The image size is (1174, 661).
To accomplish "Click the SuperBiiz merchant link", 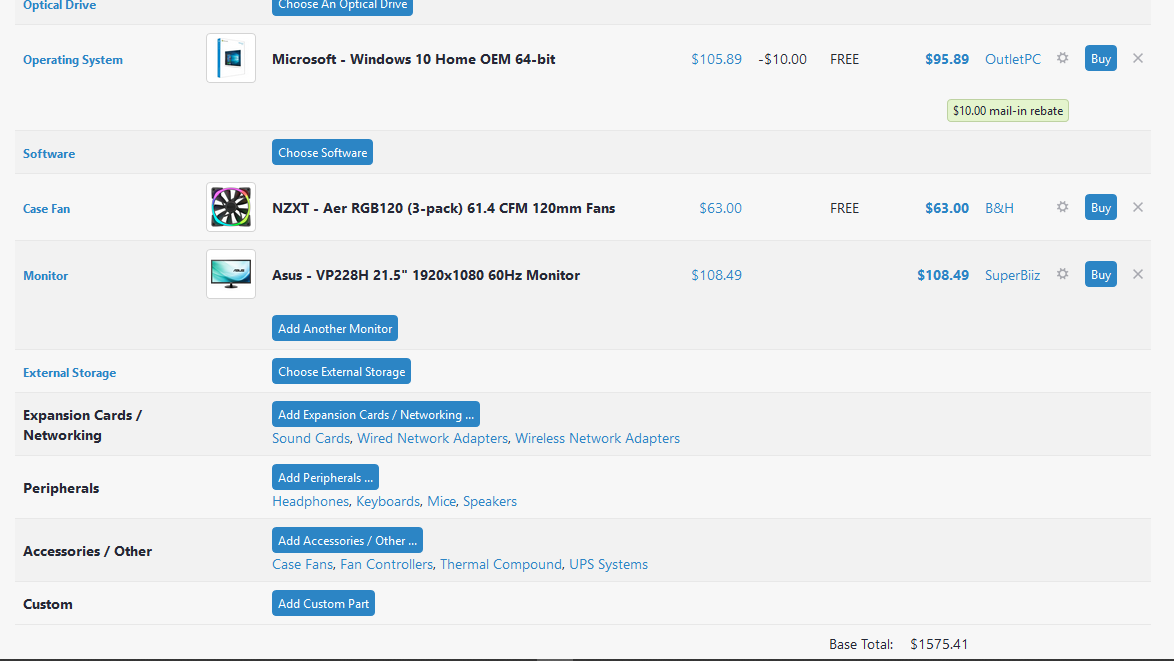I will pos(1012,275).
